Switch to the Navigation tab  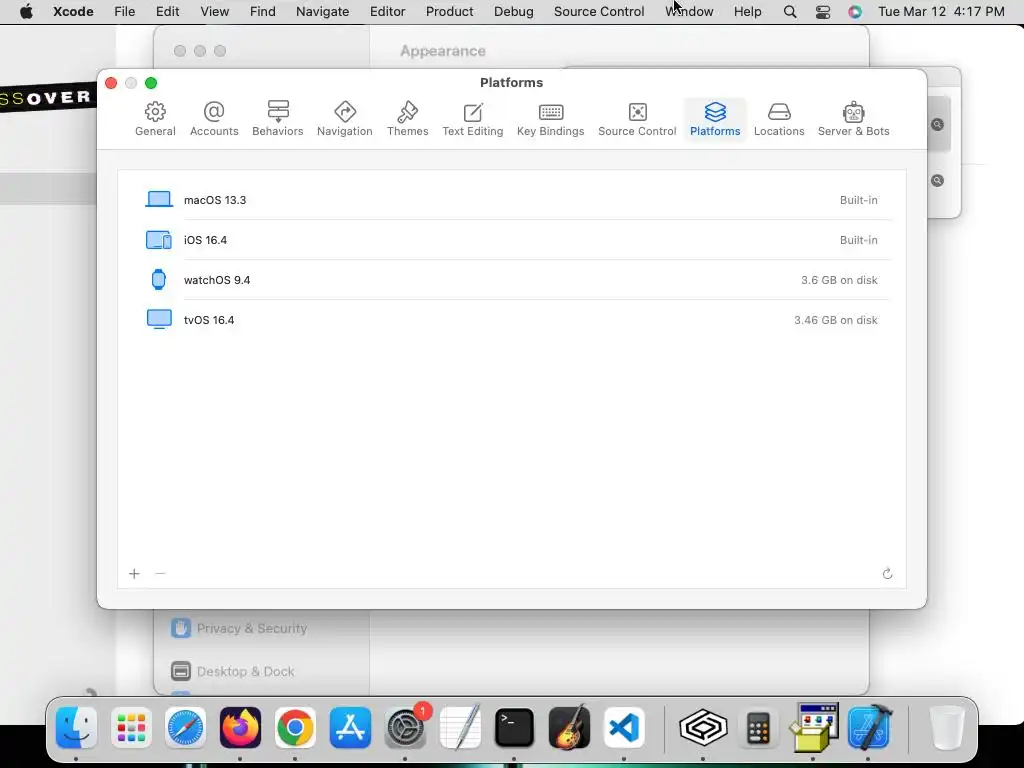point(345,119)
